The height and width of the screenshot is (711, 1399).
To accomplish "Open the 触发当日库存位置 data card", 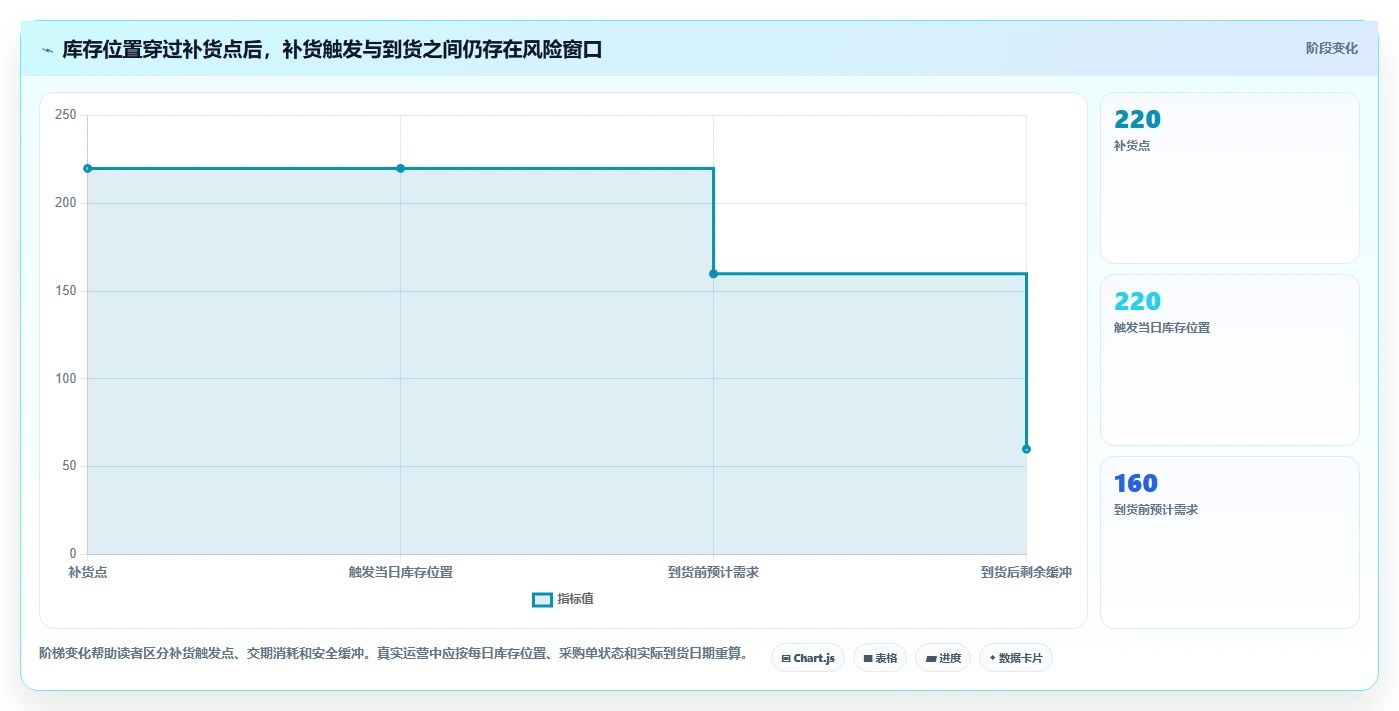I will pyautogui.click(x=1229, y=360).
